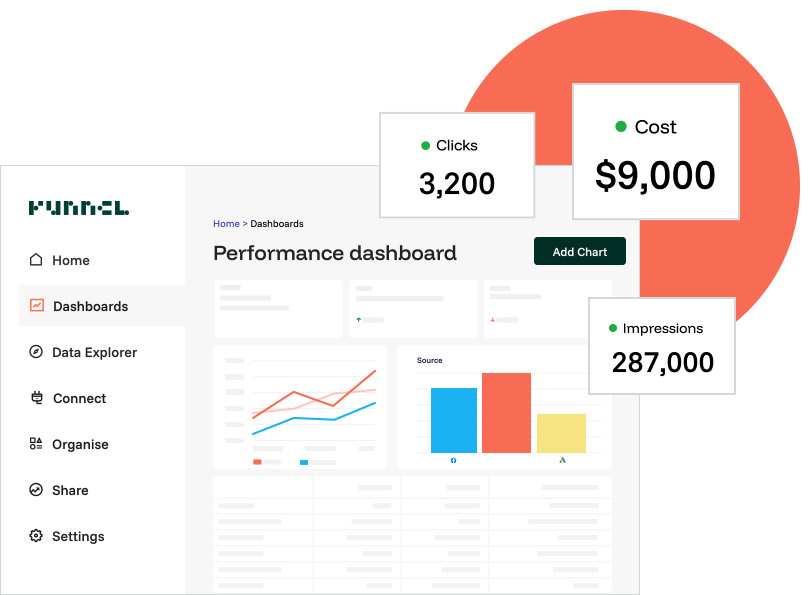Click the Performance dashboard heading

coord(335,253)
